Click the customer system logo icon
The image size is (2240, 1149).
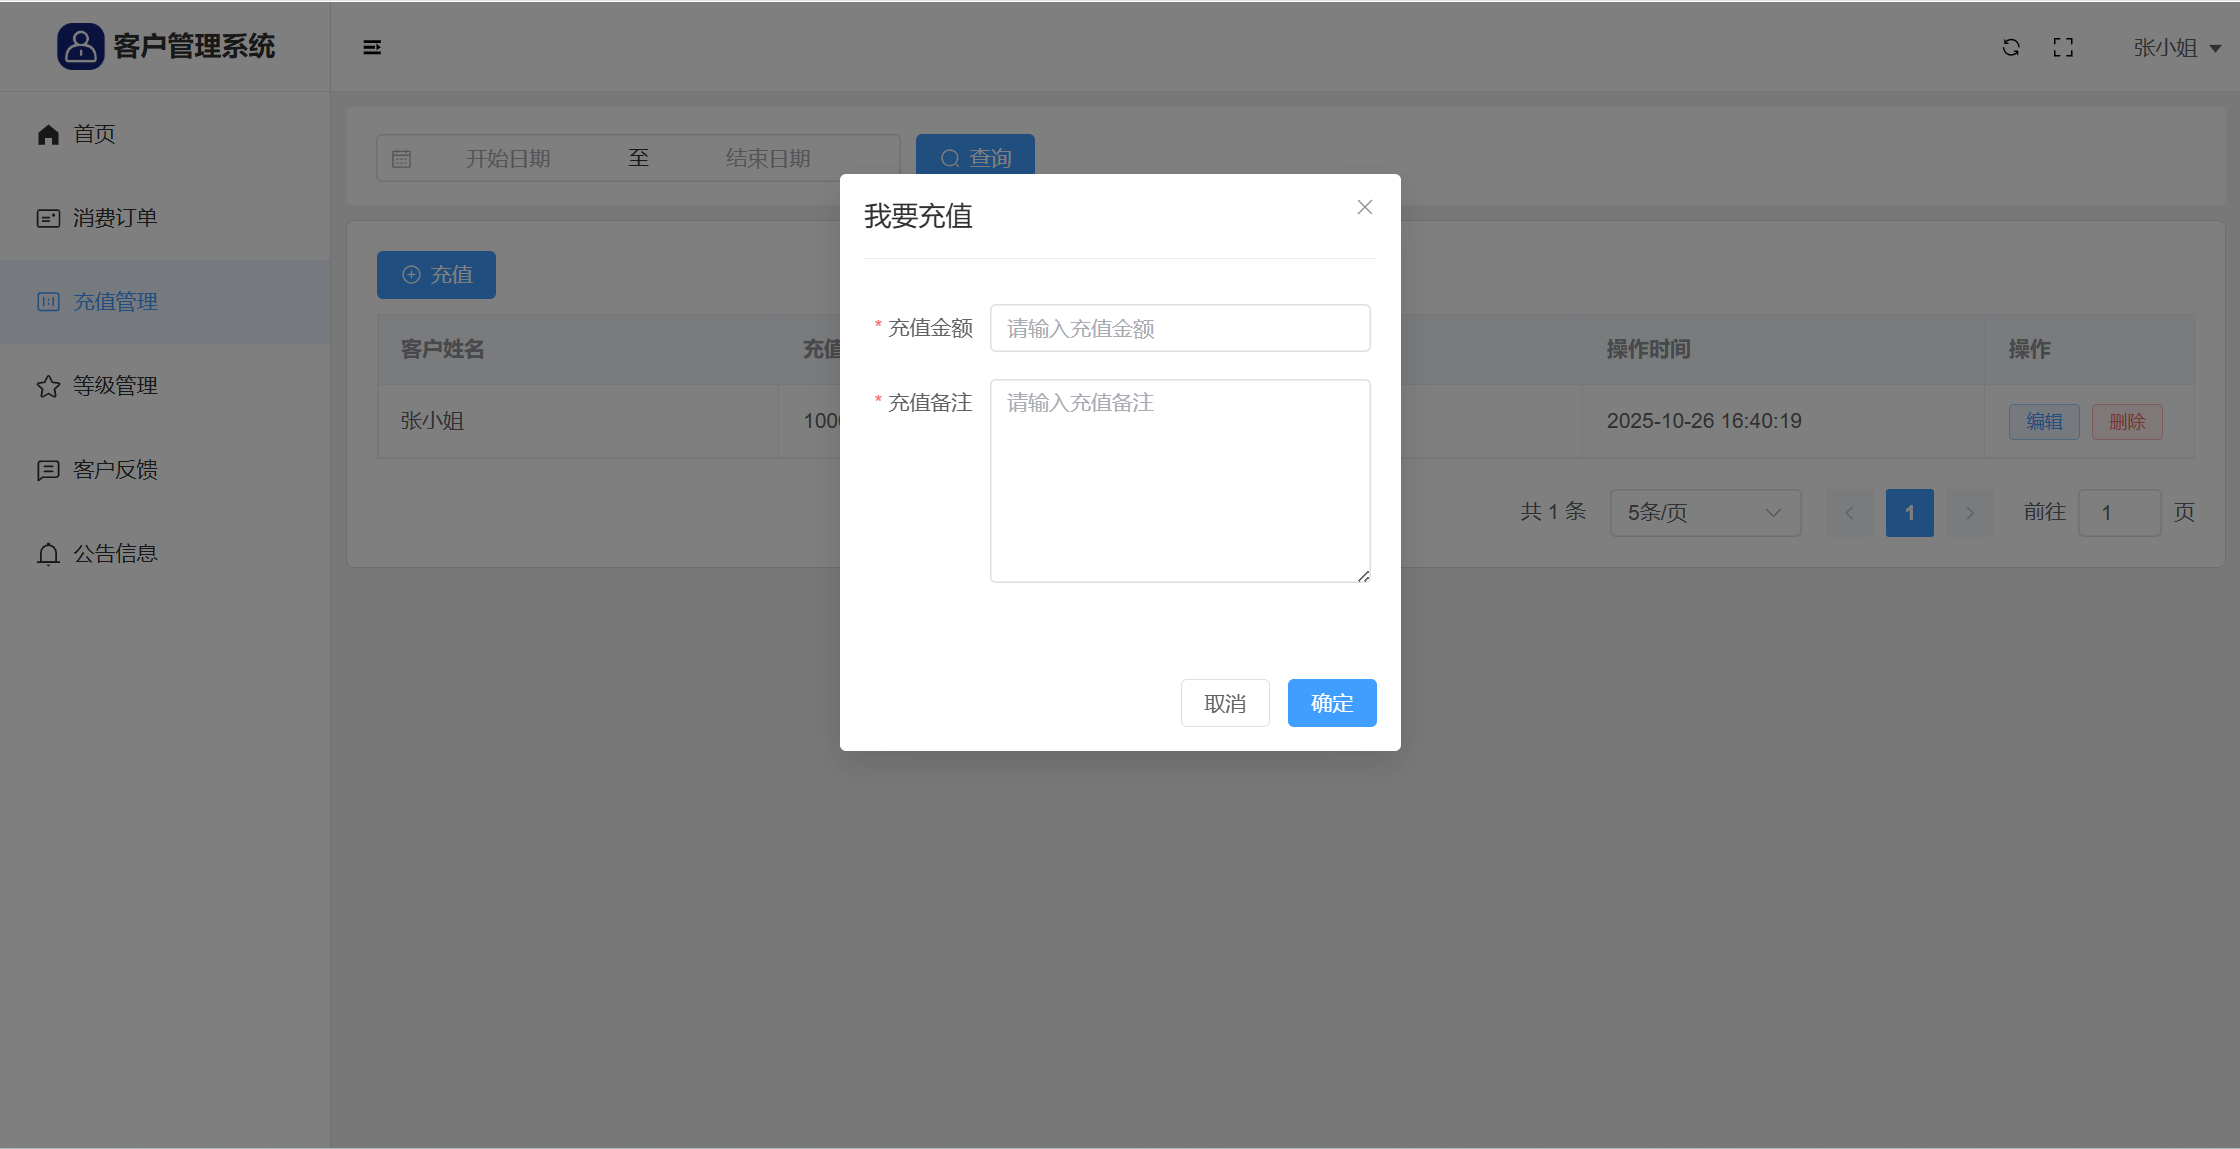80,46
